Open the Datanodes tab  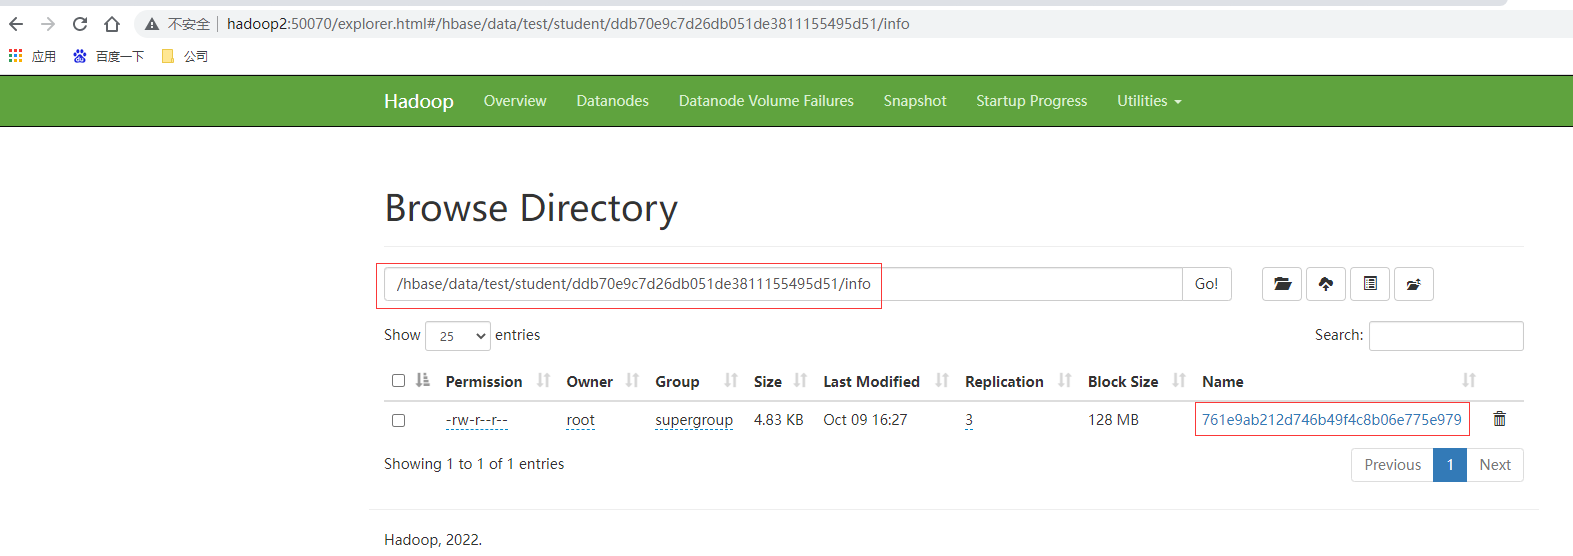point(613,101)
